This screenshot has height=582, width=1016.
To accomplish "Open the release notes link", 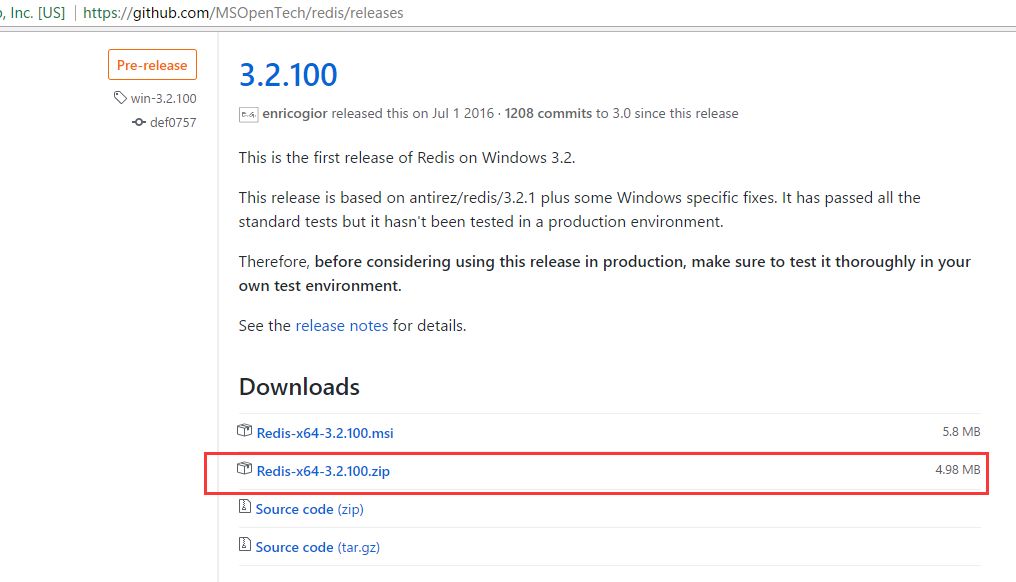I will pyautogui.click(x=341, y=325).
